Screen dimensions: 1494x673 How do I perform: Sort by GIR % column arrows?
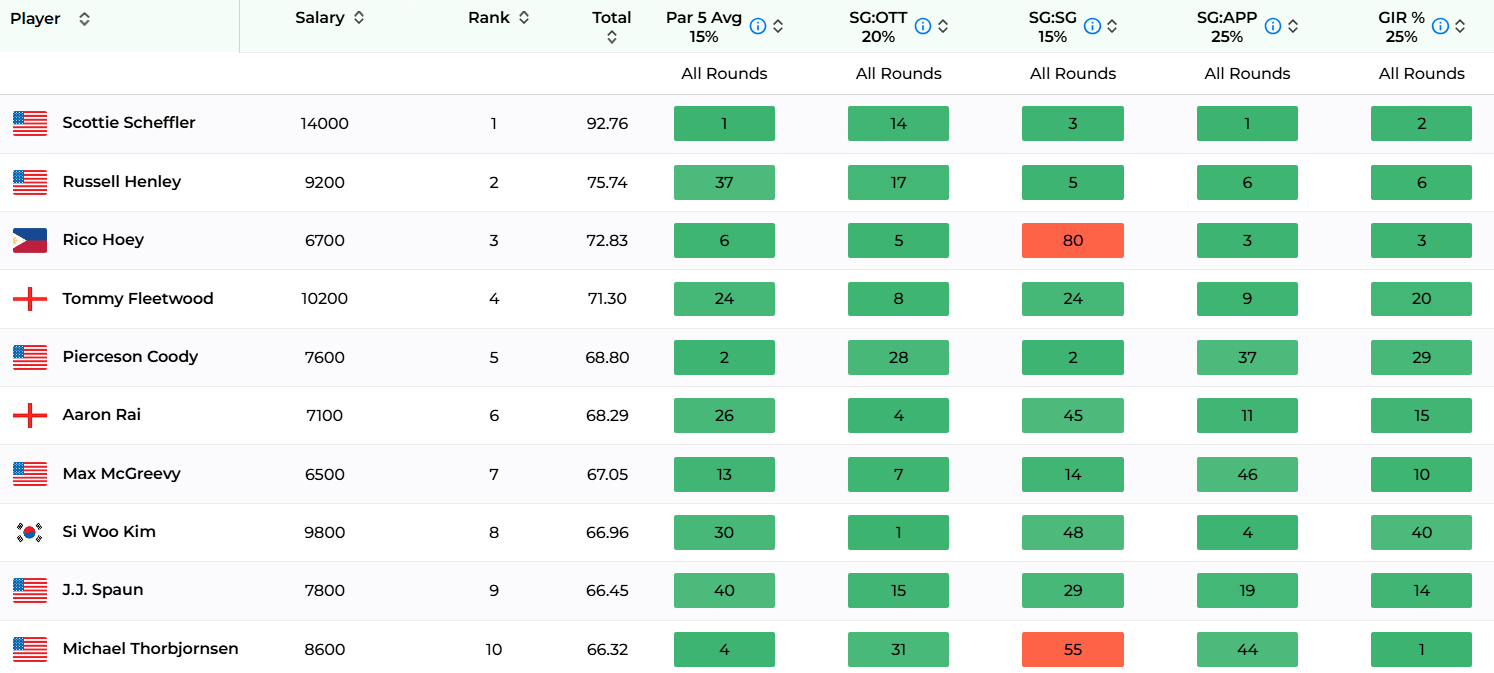[1460, 26]
